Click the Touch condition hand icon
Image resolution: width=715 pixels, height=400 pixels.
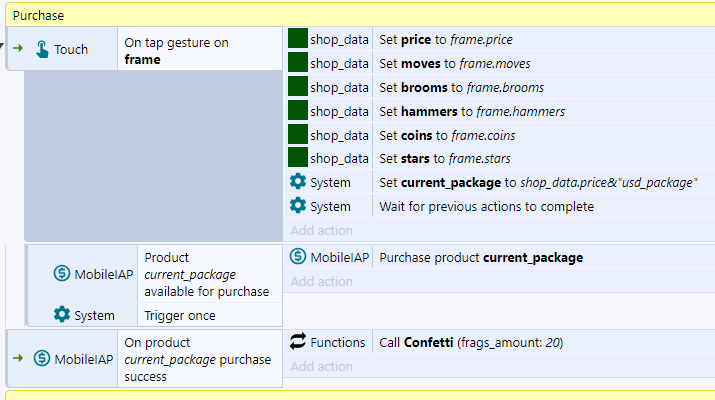pos(42,50)
